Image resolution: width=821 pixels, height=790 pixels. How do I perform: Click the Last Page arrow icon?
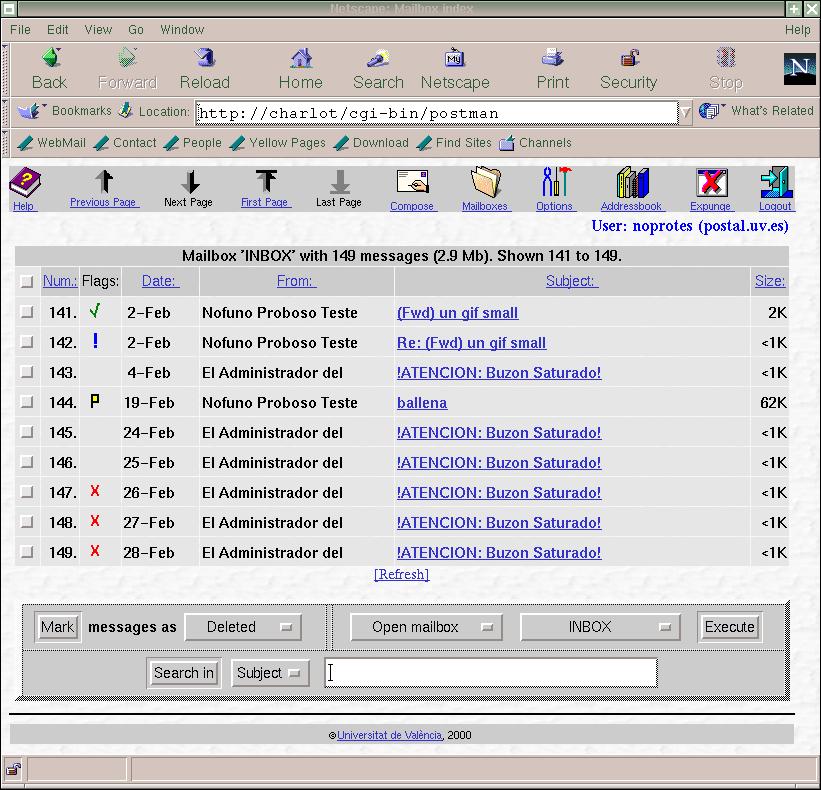pos(340,182)
